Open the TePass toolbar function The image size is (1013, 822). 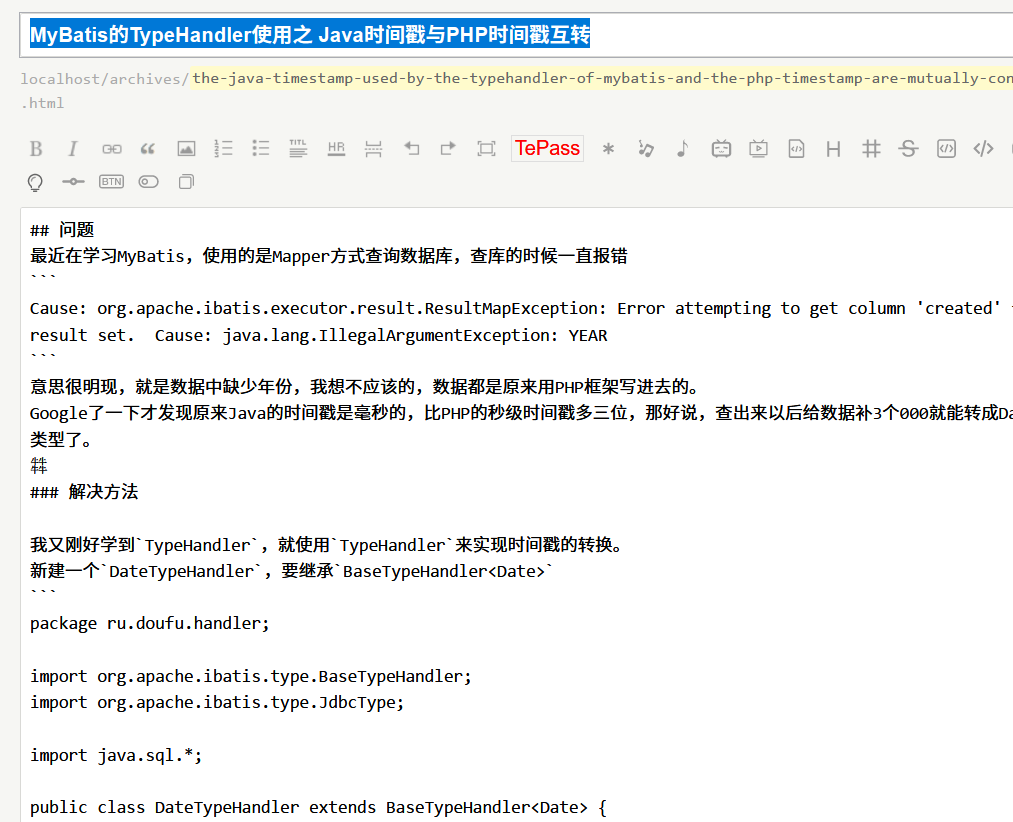[547, 148]
